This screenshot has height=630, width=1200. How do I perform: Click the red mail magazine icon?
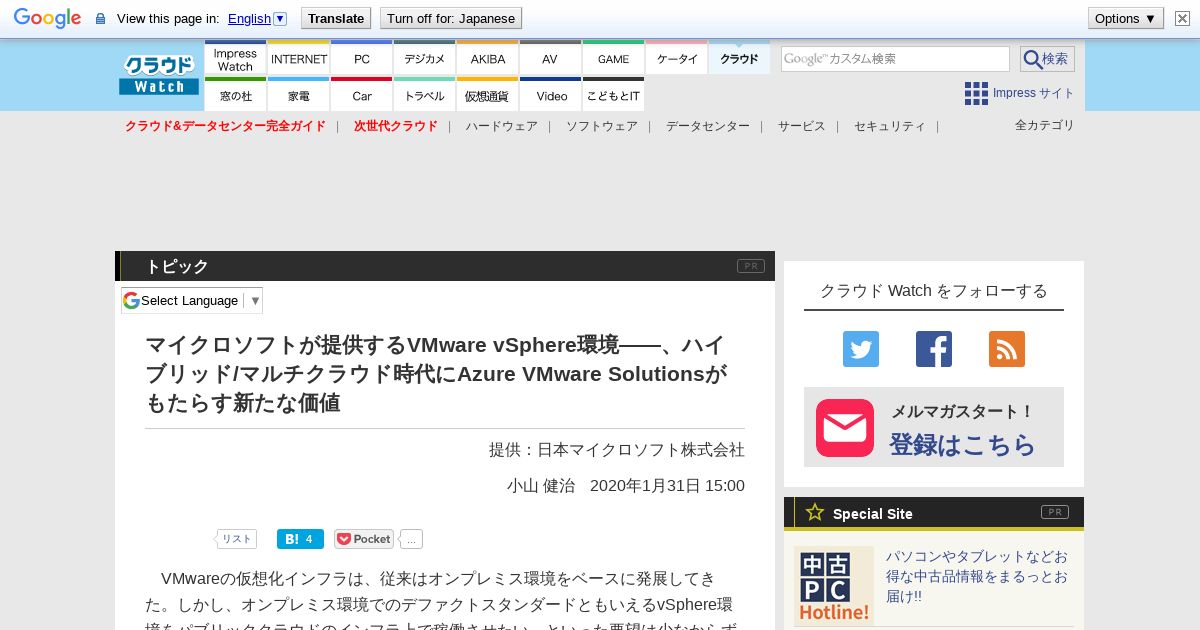pos(845,428)
